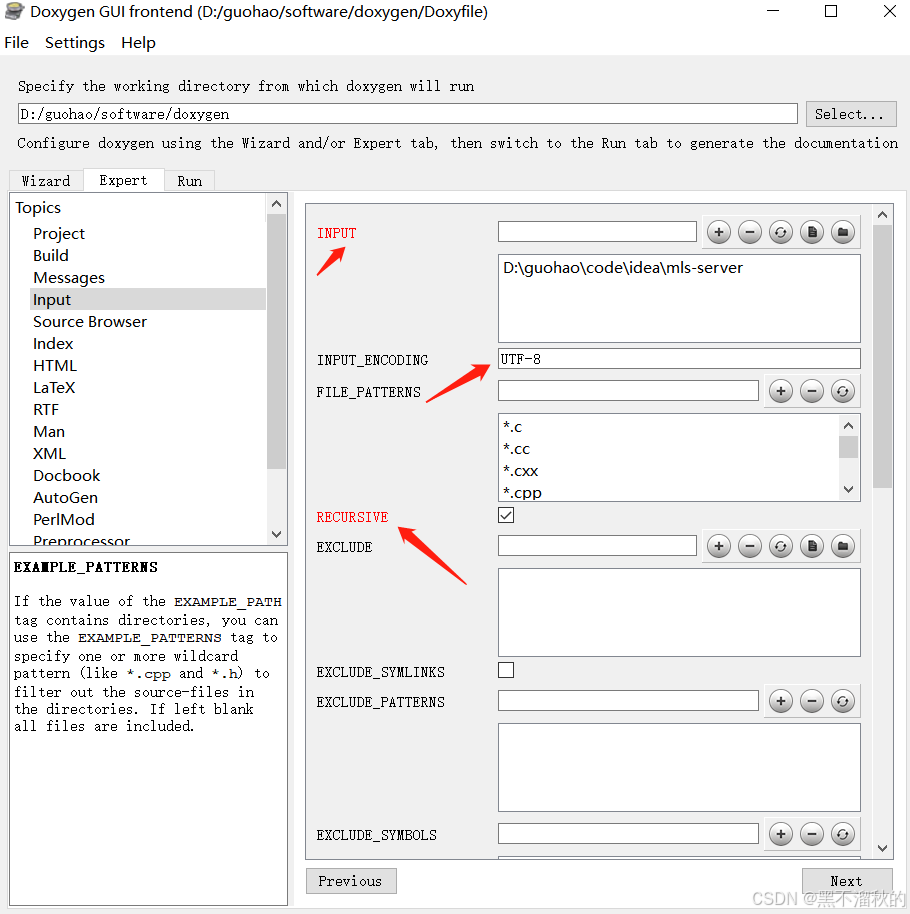This screenshot has height=914, width=910.
Task: Click the INPUT_ENCODING field showing UTF-8
Action: click(679, 358)
